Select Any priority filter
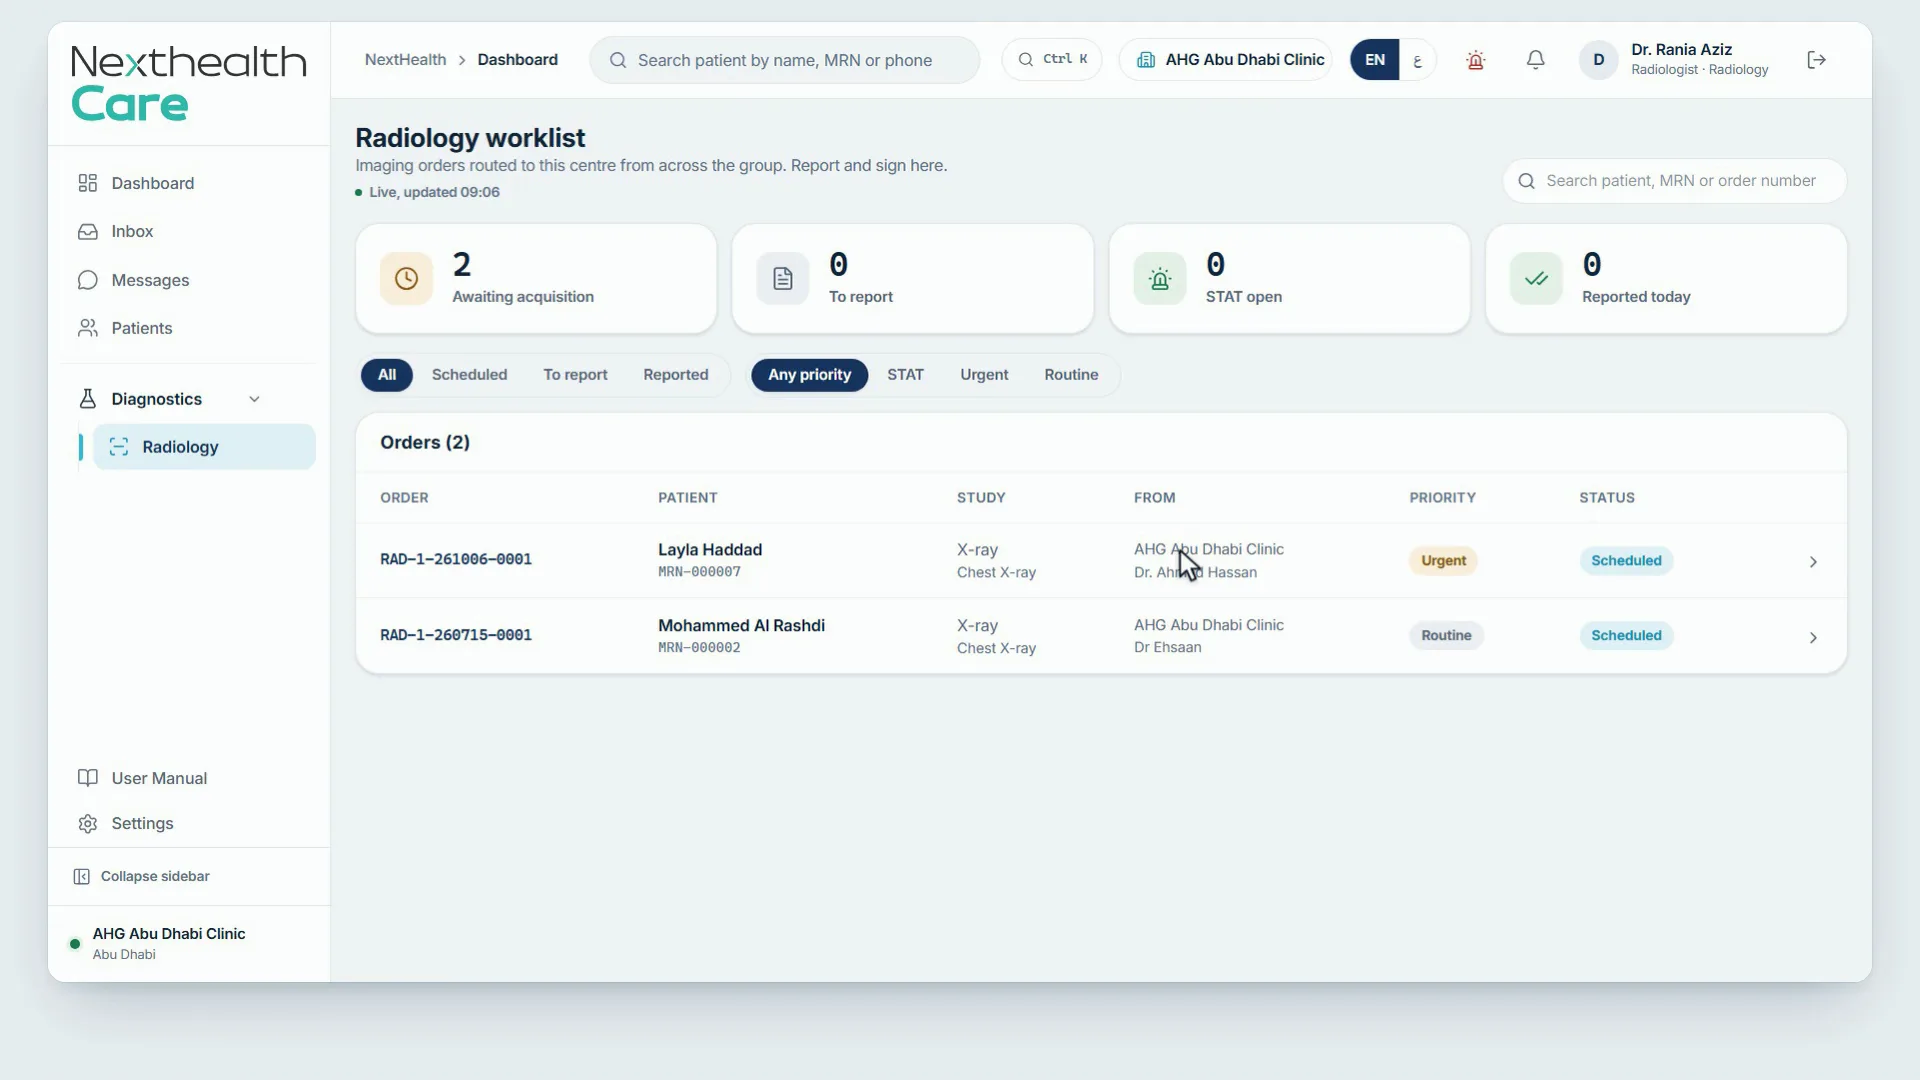Viewport: 1920px width, 1080px height. [809, 375]
